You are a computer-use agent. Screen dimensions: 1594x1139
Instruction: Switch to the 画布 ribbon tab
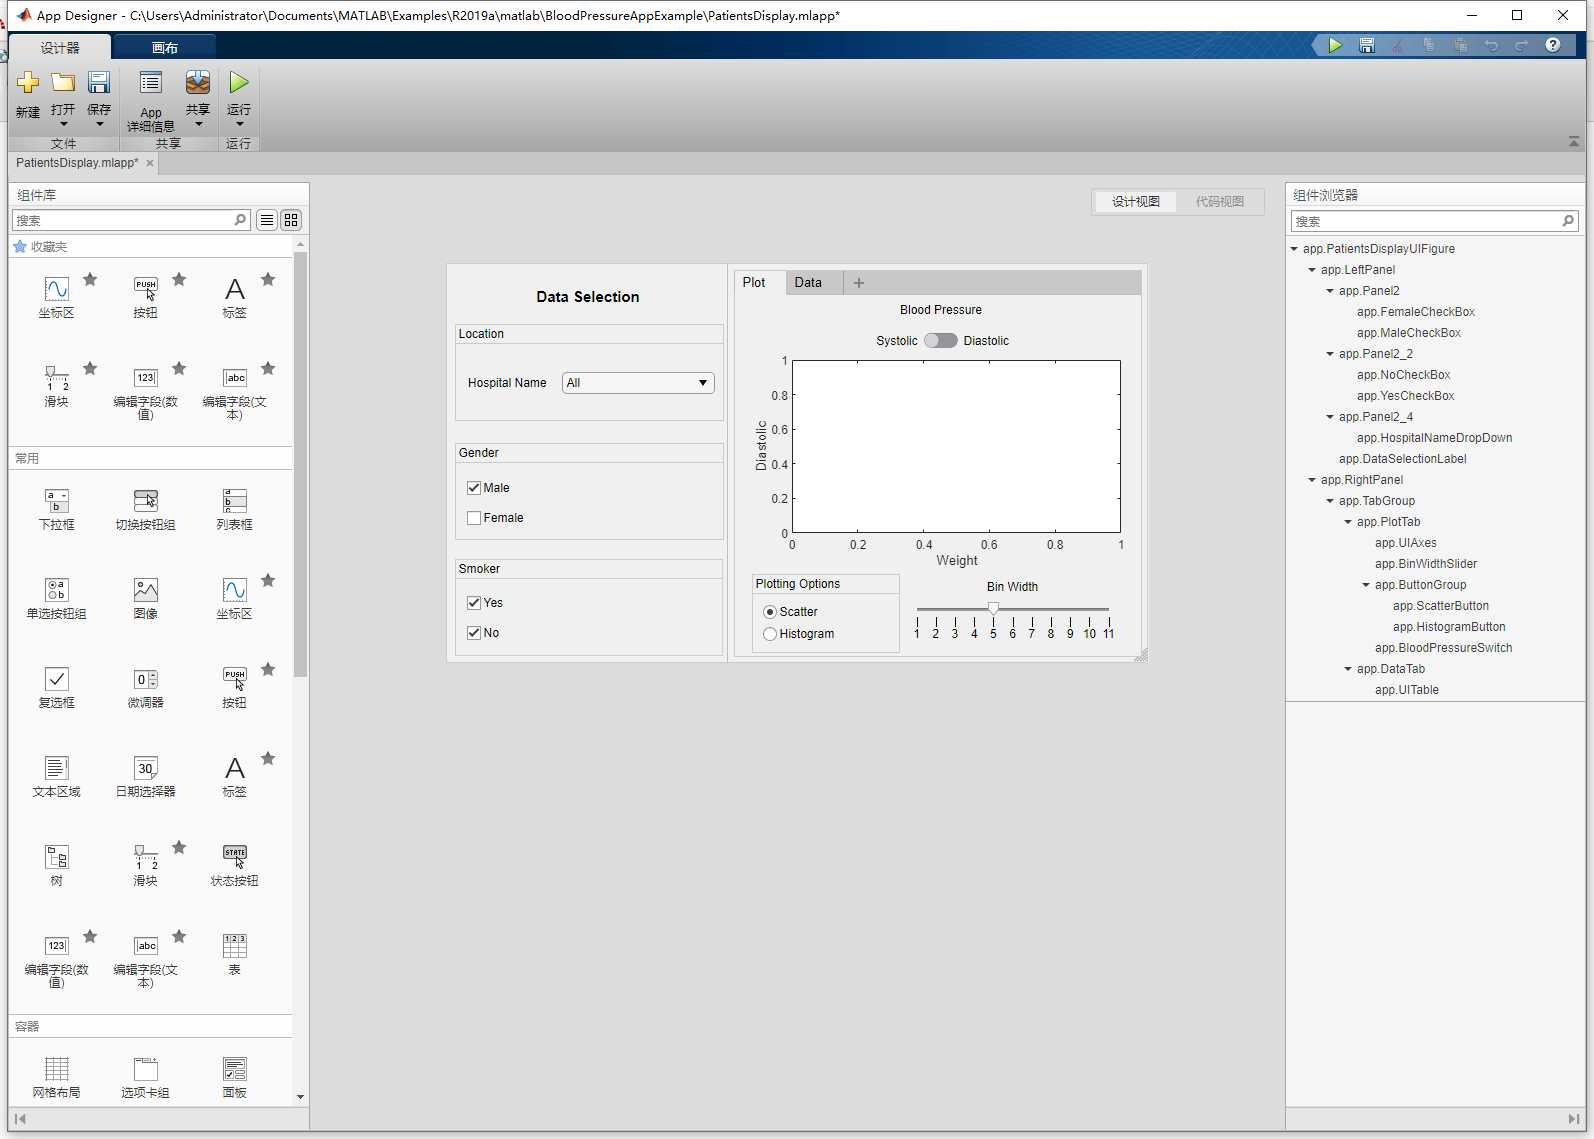[165, 47]
